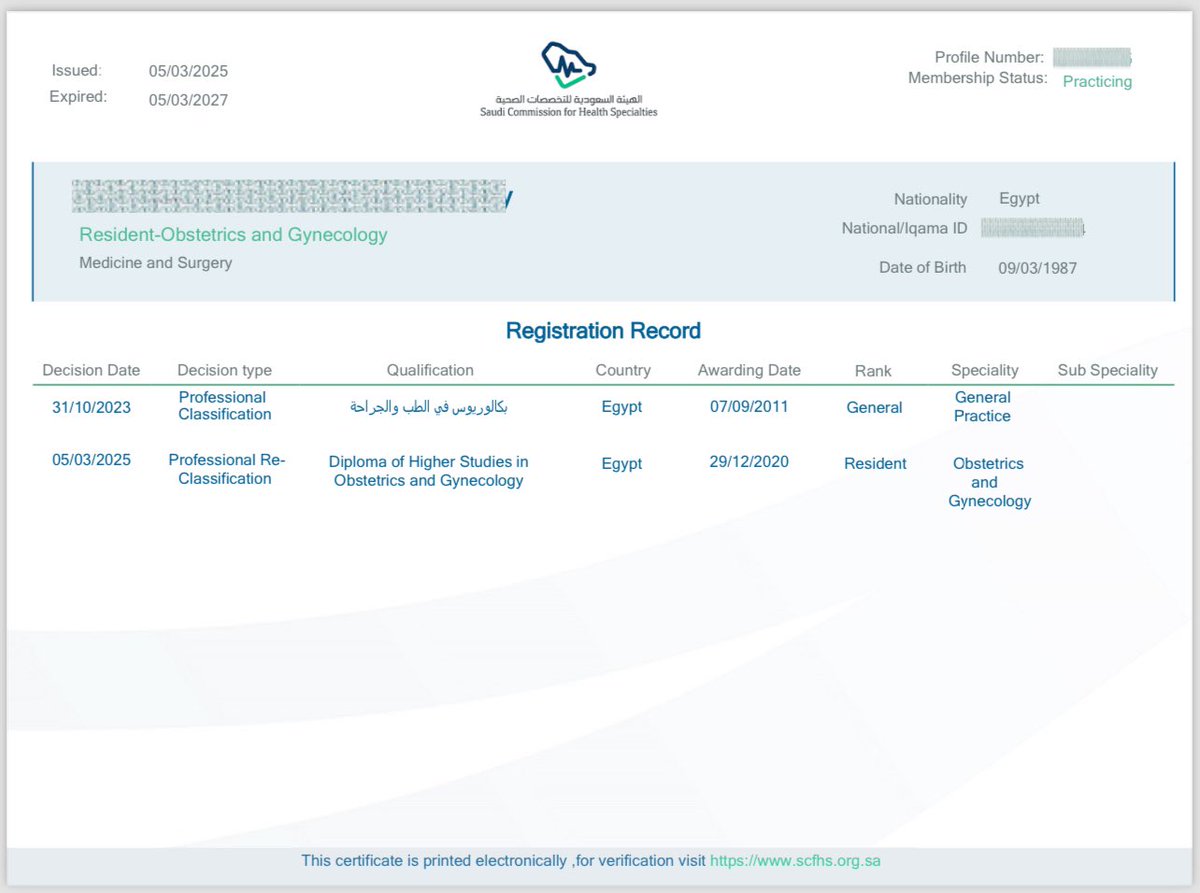Select the Decision Date column header
This screenshot has height=893, width=1200.
point(92,369)
